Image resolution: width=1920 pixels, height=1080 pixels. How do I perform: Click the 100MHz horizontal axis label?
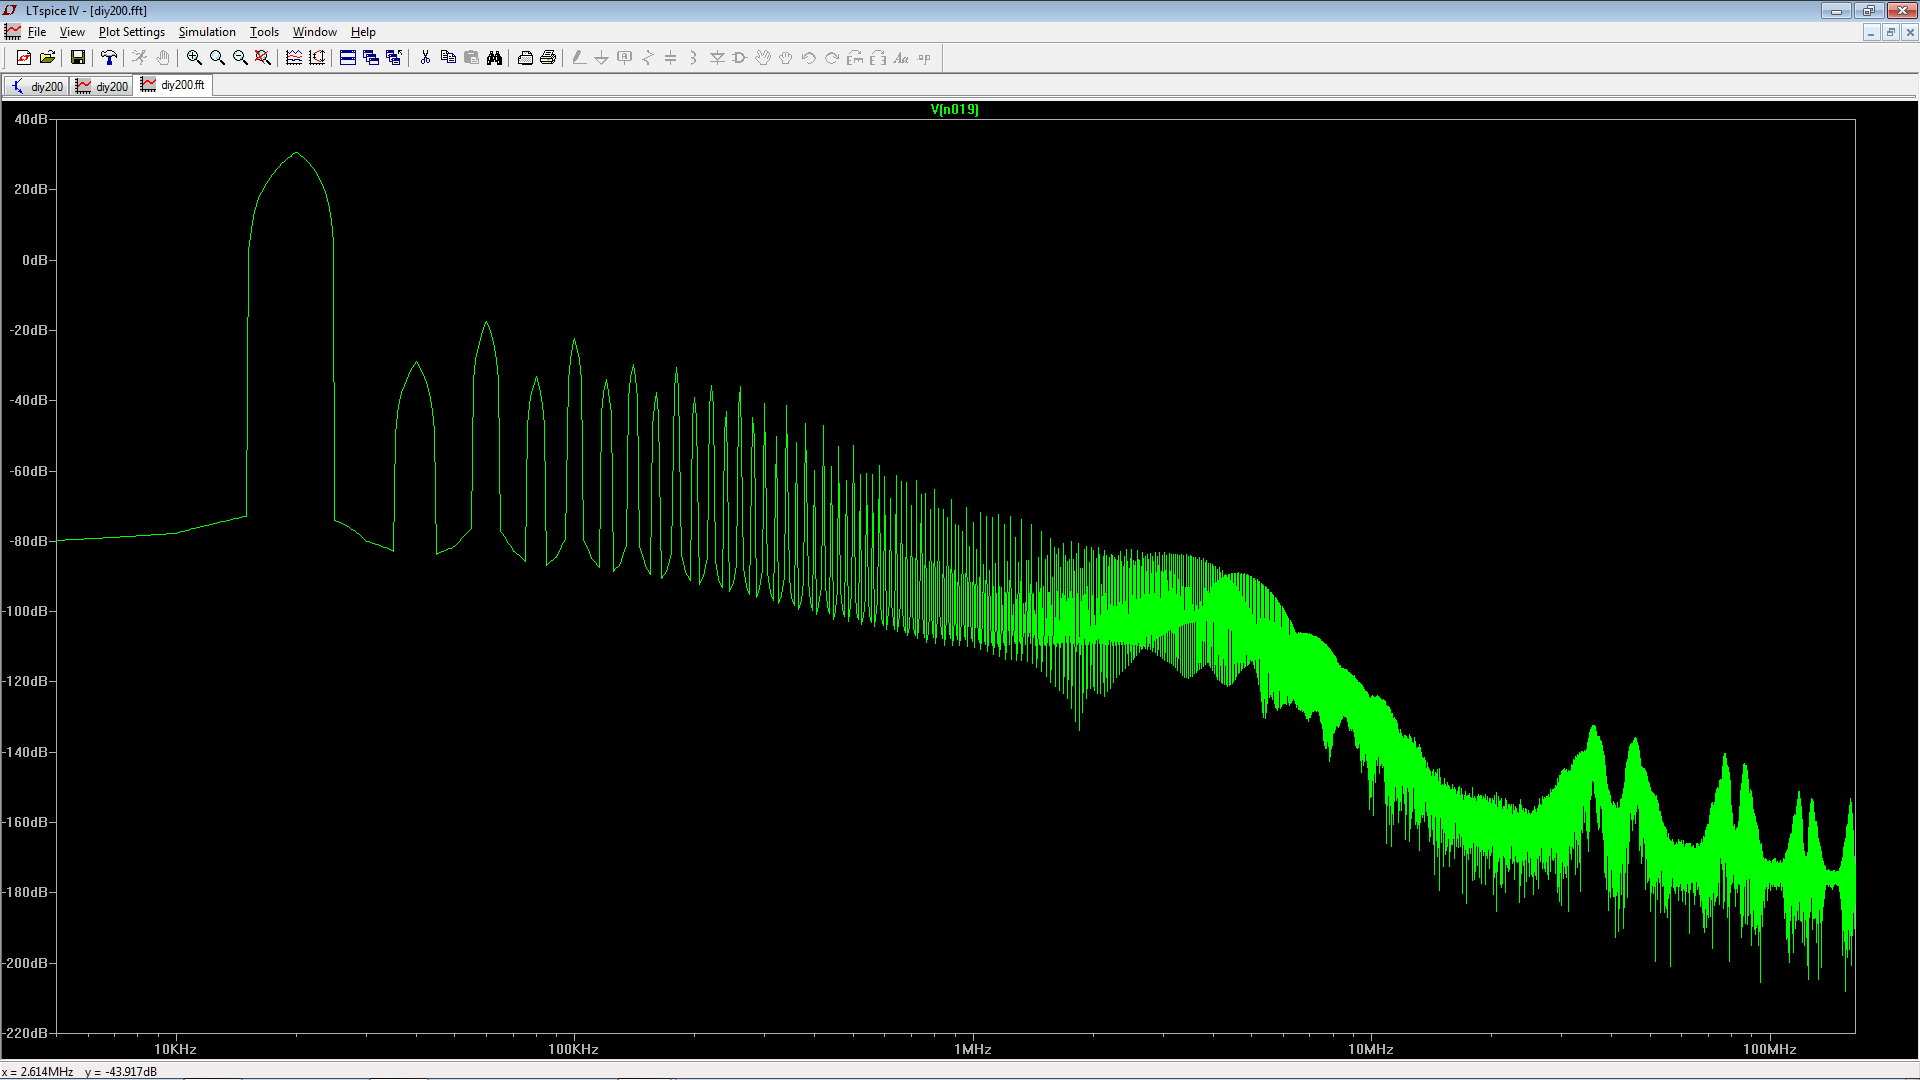click(1769, 1049)
